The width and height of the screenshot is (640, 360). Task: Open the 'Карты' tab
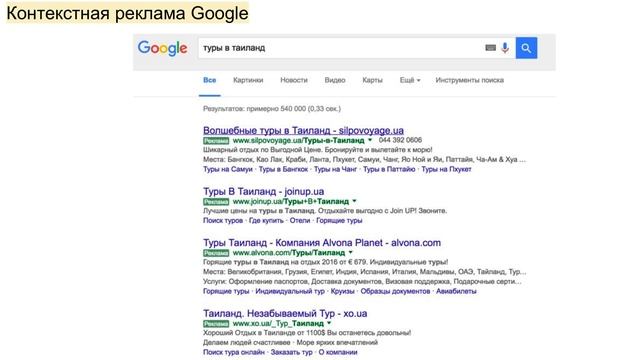(372, 80)
